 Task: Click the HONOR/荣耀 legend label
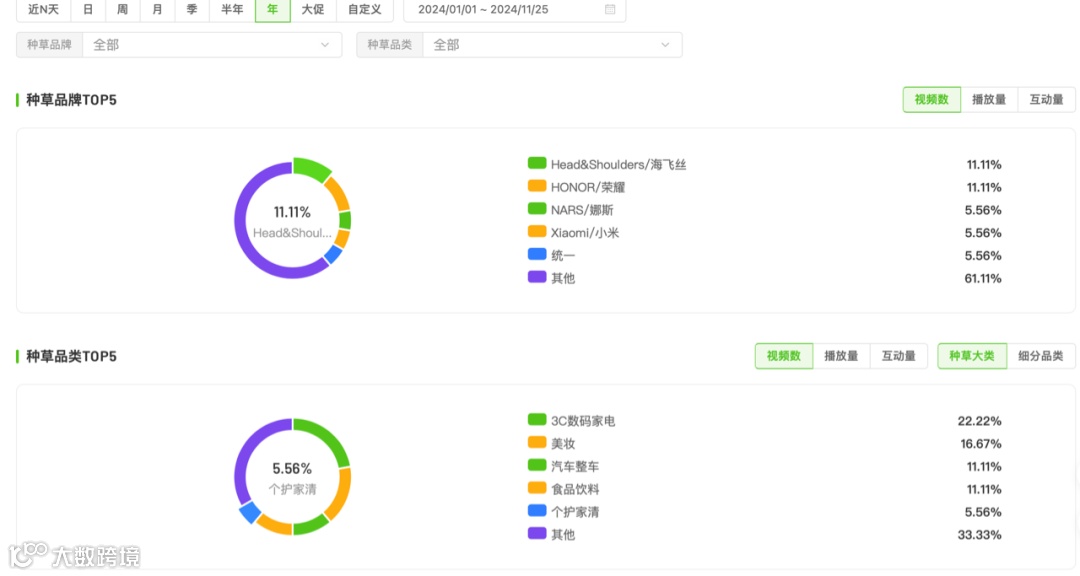(588, 187)
